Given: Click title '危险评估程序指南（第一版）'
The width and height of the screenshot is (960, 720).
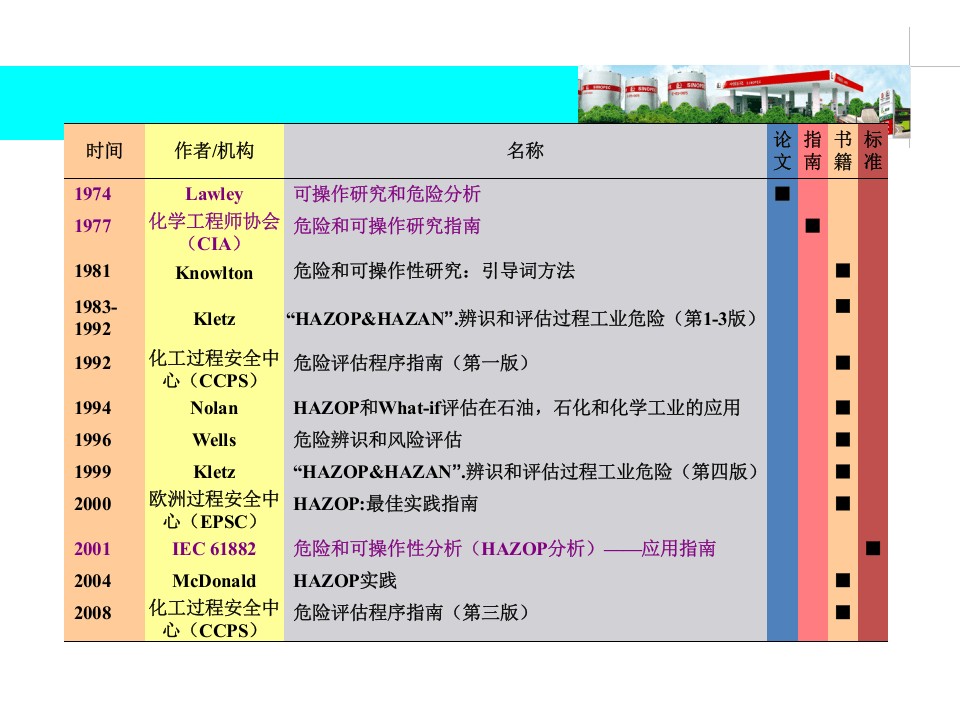Looking at the screenshot, I should (x=412, y=363).
